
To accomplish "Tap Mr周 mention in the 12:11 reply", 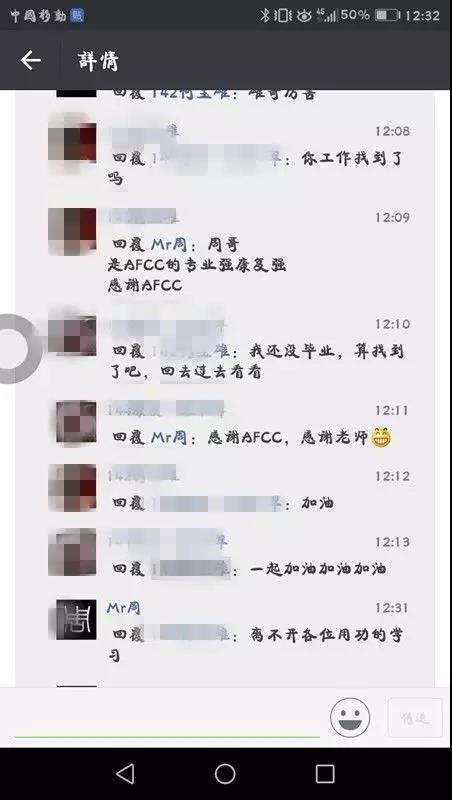I will [169, 438].
